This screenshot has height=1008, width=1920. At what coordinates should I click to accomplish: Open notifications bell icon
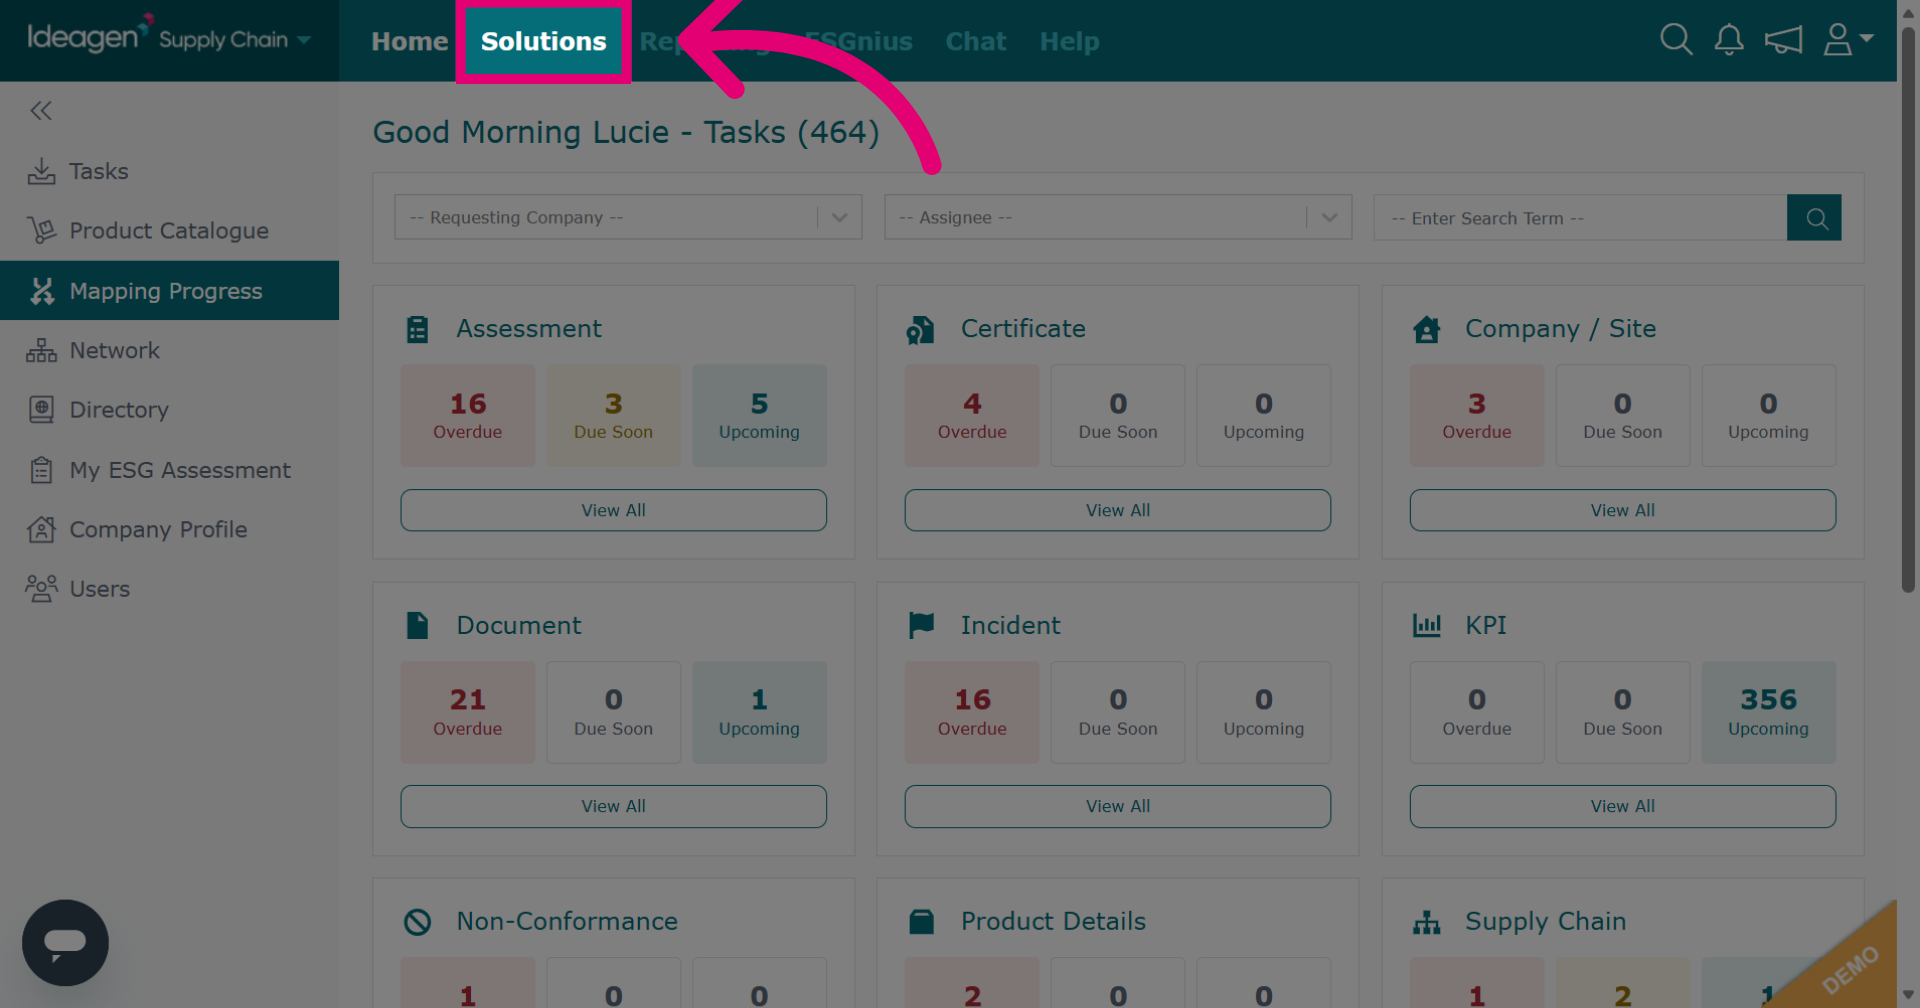(x=1729, y=40)
